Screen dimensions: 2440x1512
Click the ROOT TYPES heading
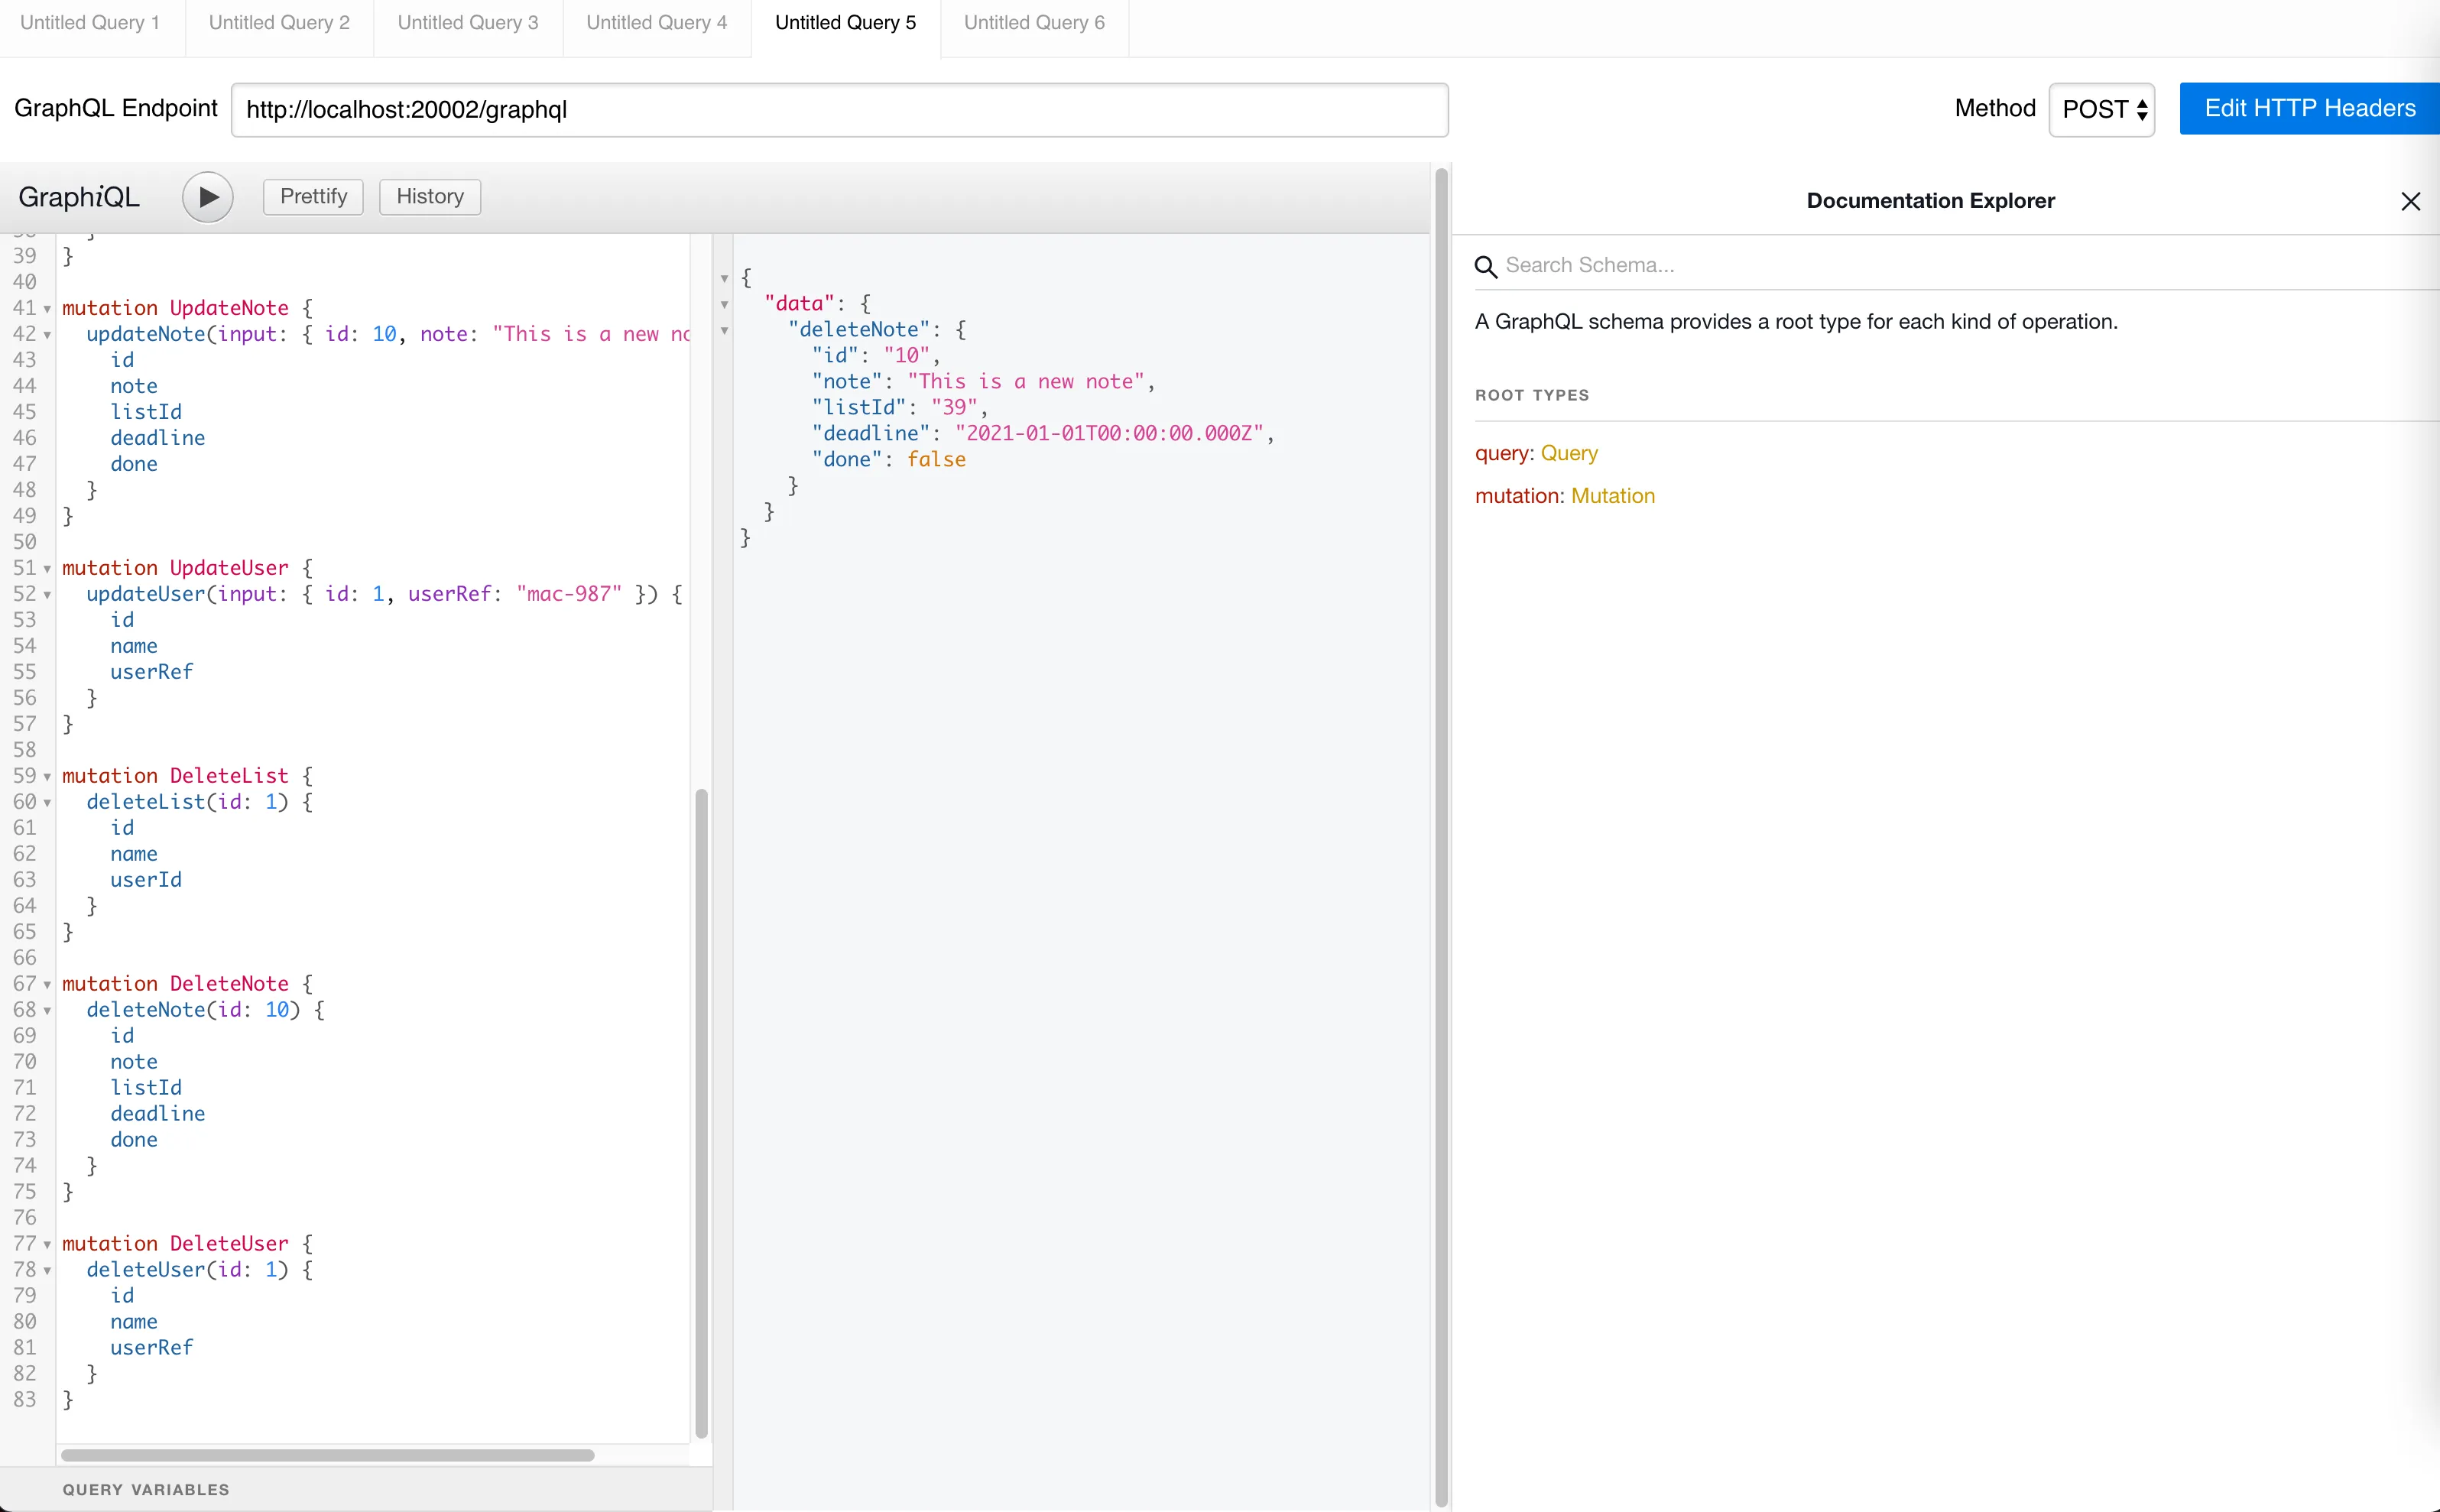pyautogui.click(x=1531, y=395)
